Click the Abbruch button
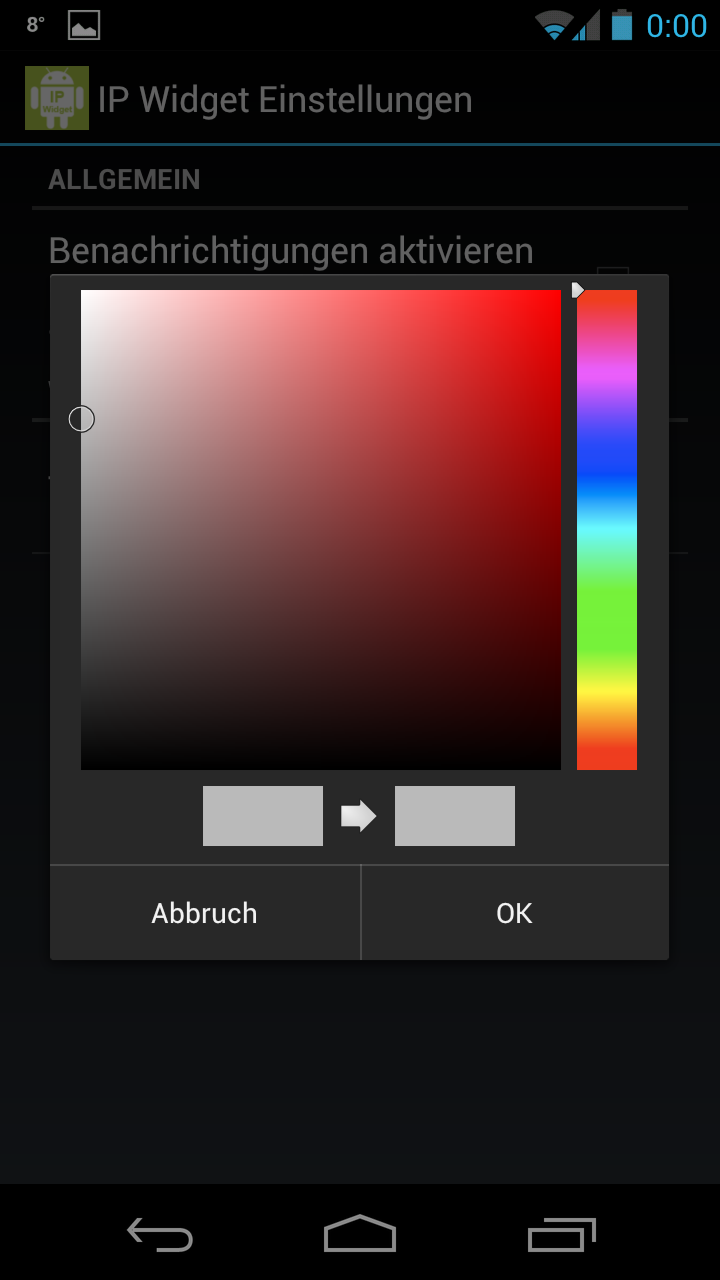 pos(205,913)
